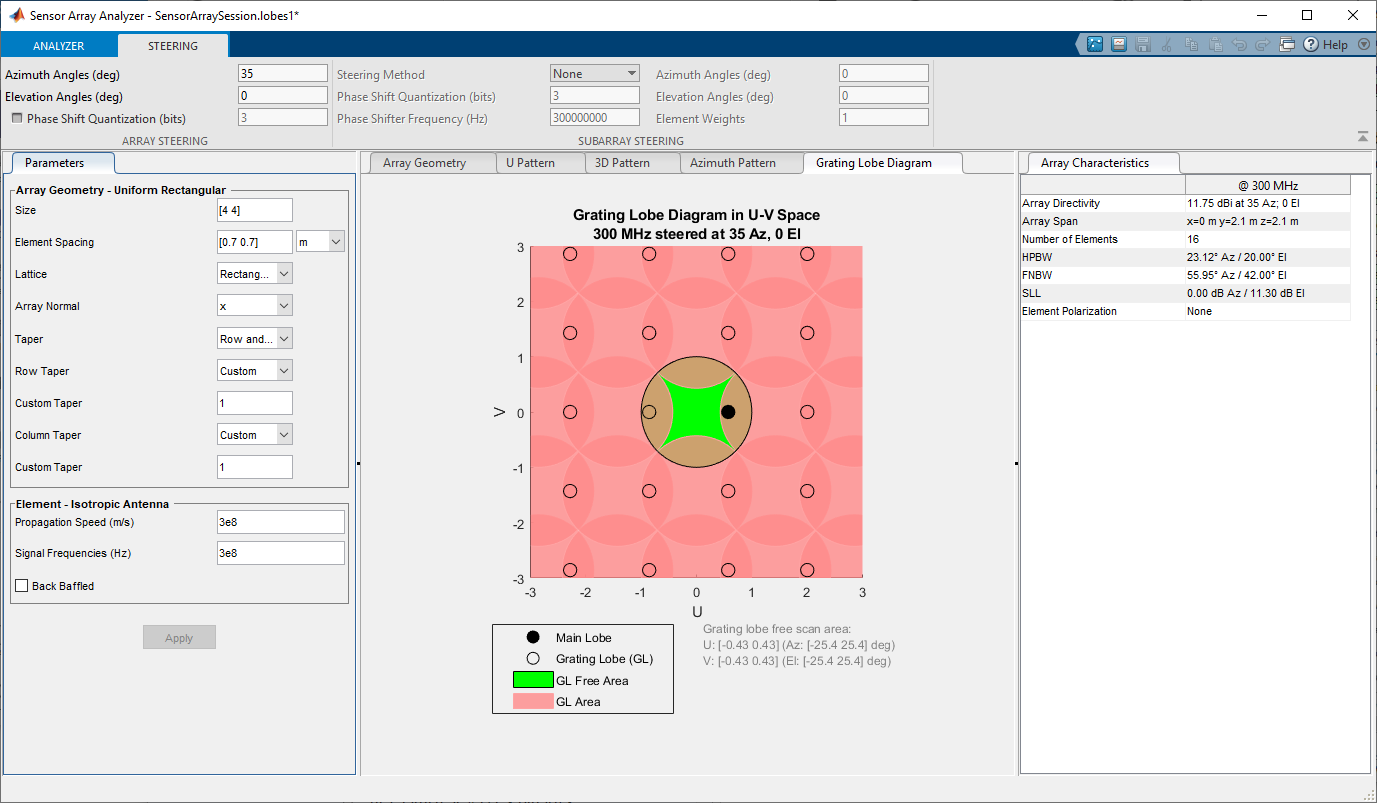This screenshot has height=803, width=1377.
Task: Click the Phase Shifter Frequency field
Action: (595, 117)
